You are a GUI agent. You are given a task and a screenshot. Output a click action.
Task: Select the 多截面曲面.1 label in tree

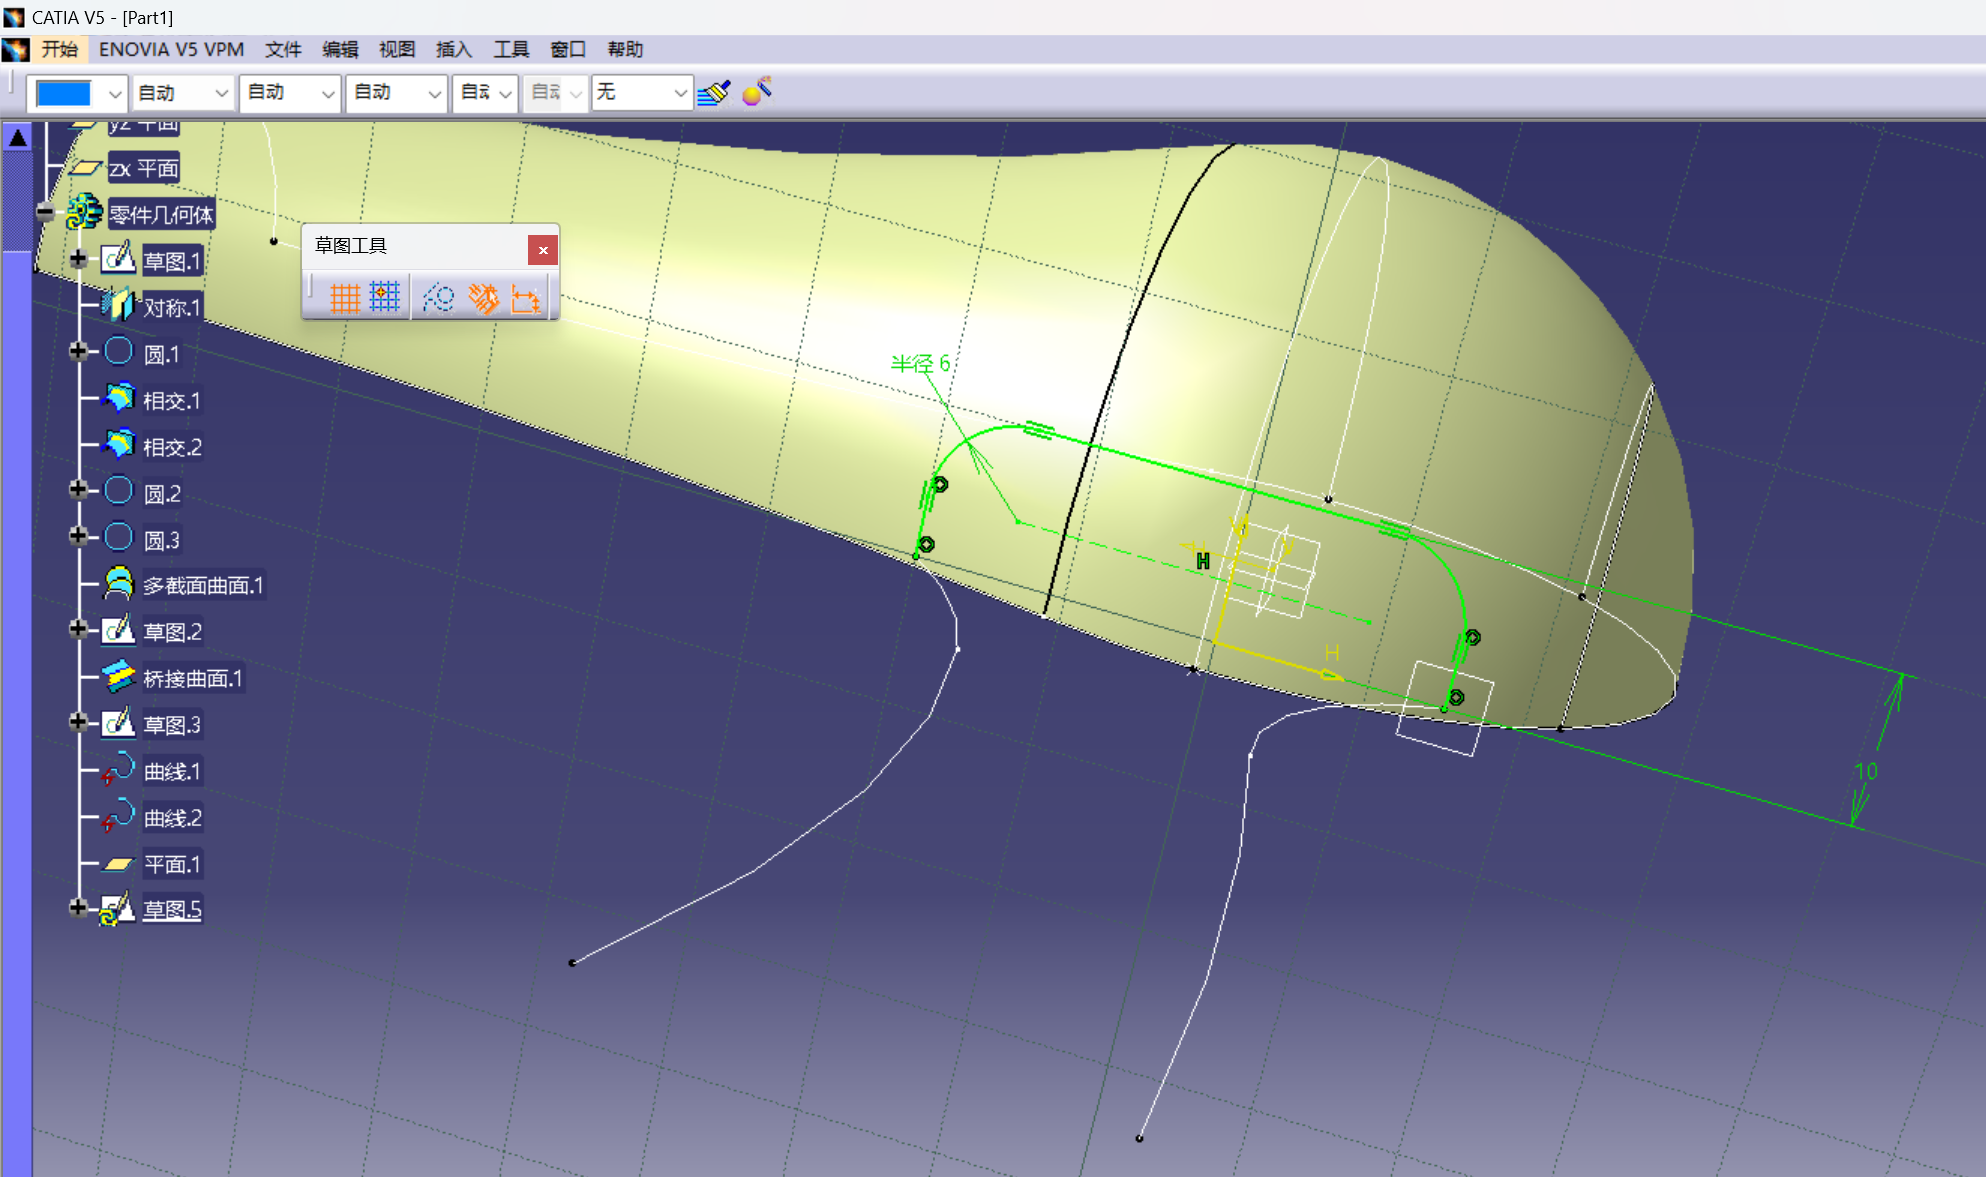(203, 585)
